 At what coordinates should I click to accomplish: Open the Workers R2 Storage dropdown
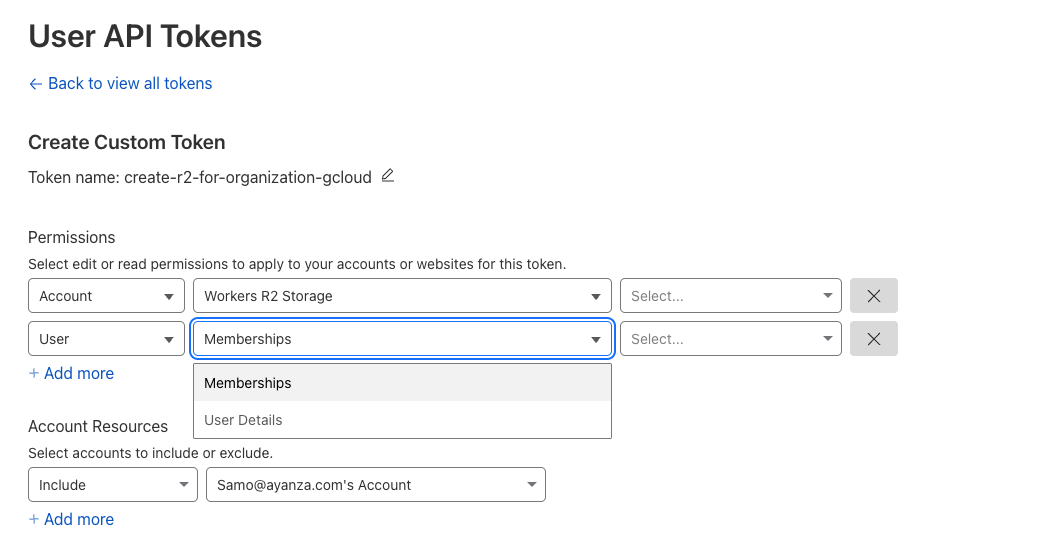click(x=401, y=296)
